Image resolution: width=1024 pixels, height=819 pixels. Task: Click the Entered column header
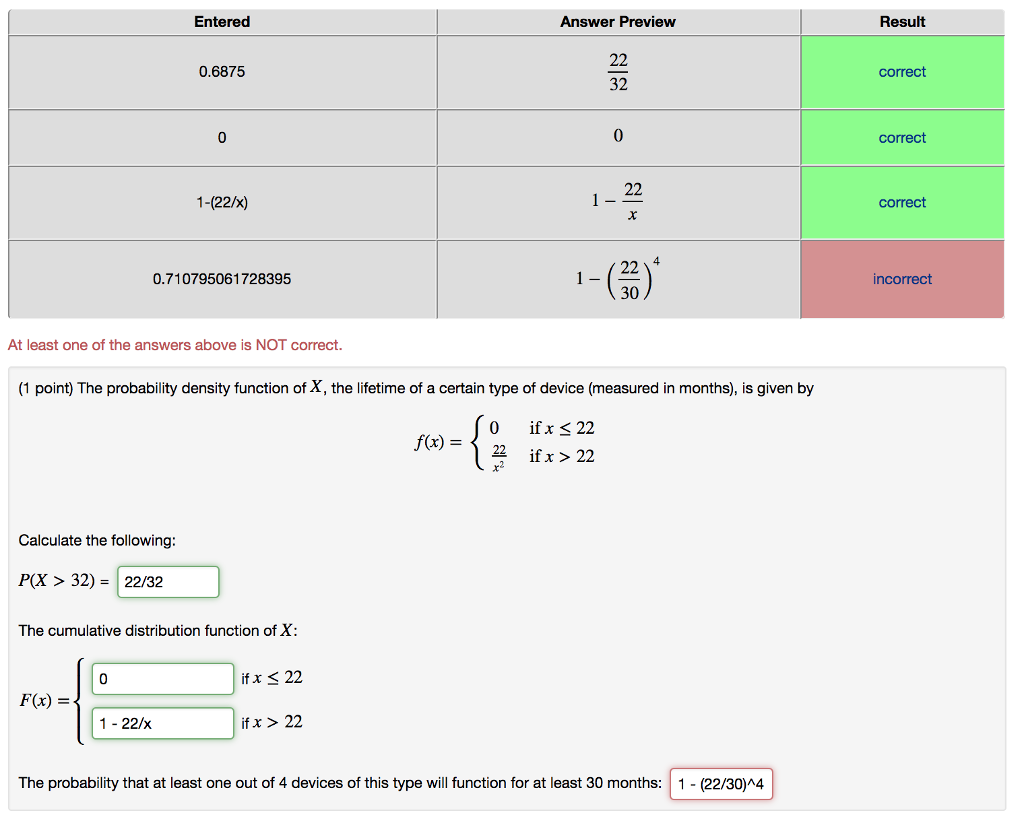tap(222, 21)
